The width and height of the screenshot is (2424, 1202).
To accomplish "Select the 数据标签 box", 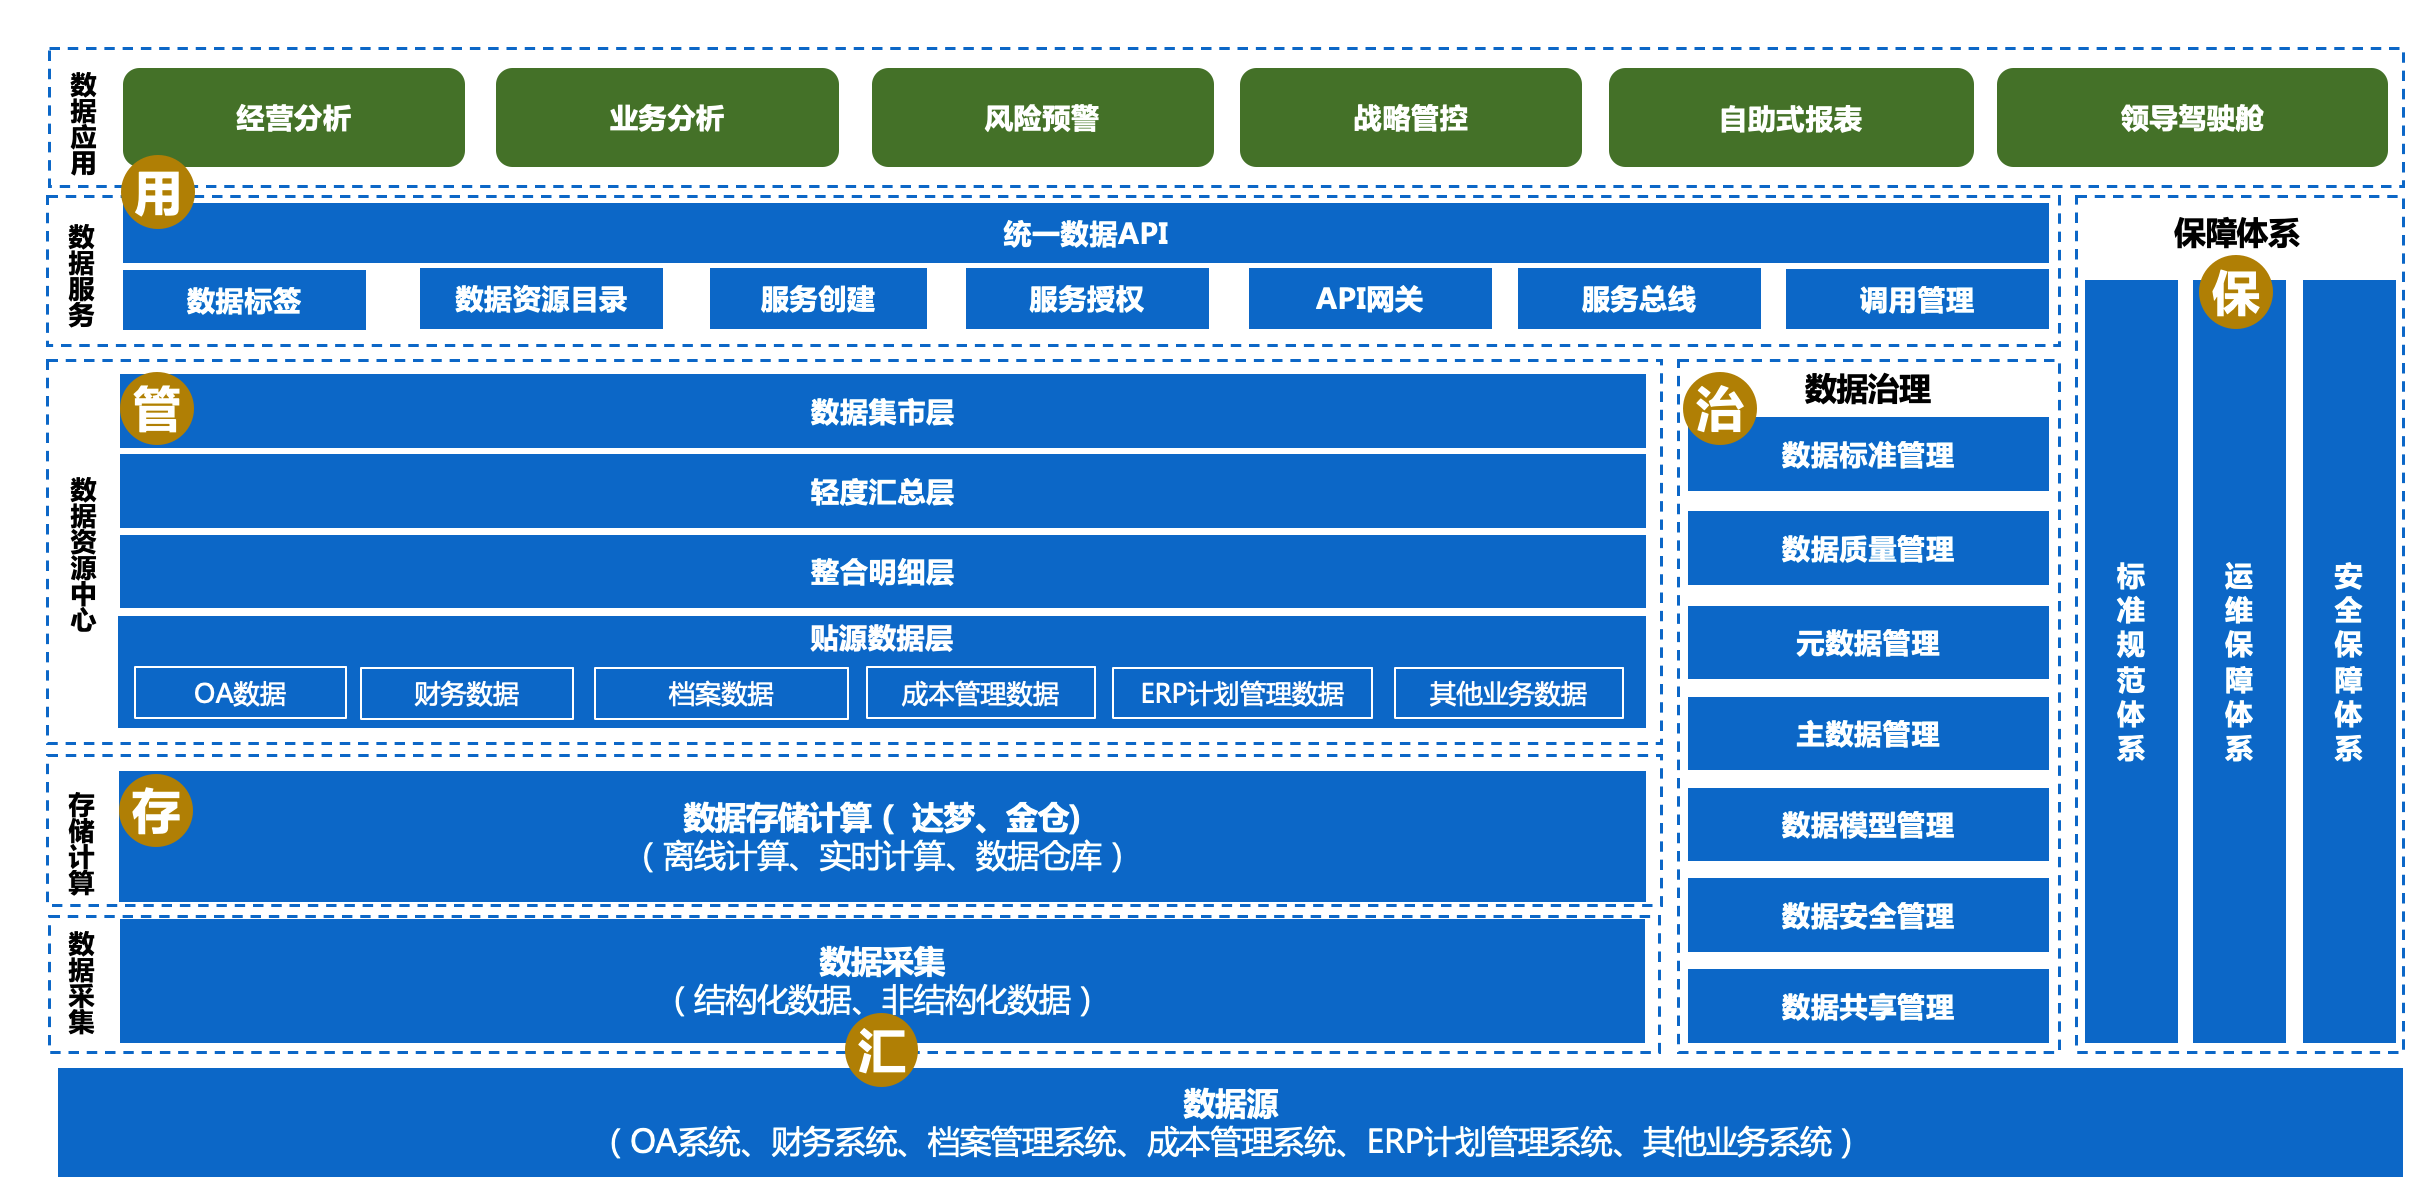I will click(244, 299).
